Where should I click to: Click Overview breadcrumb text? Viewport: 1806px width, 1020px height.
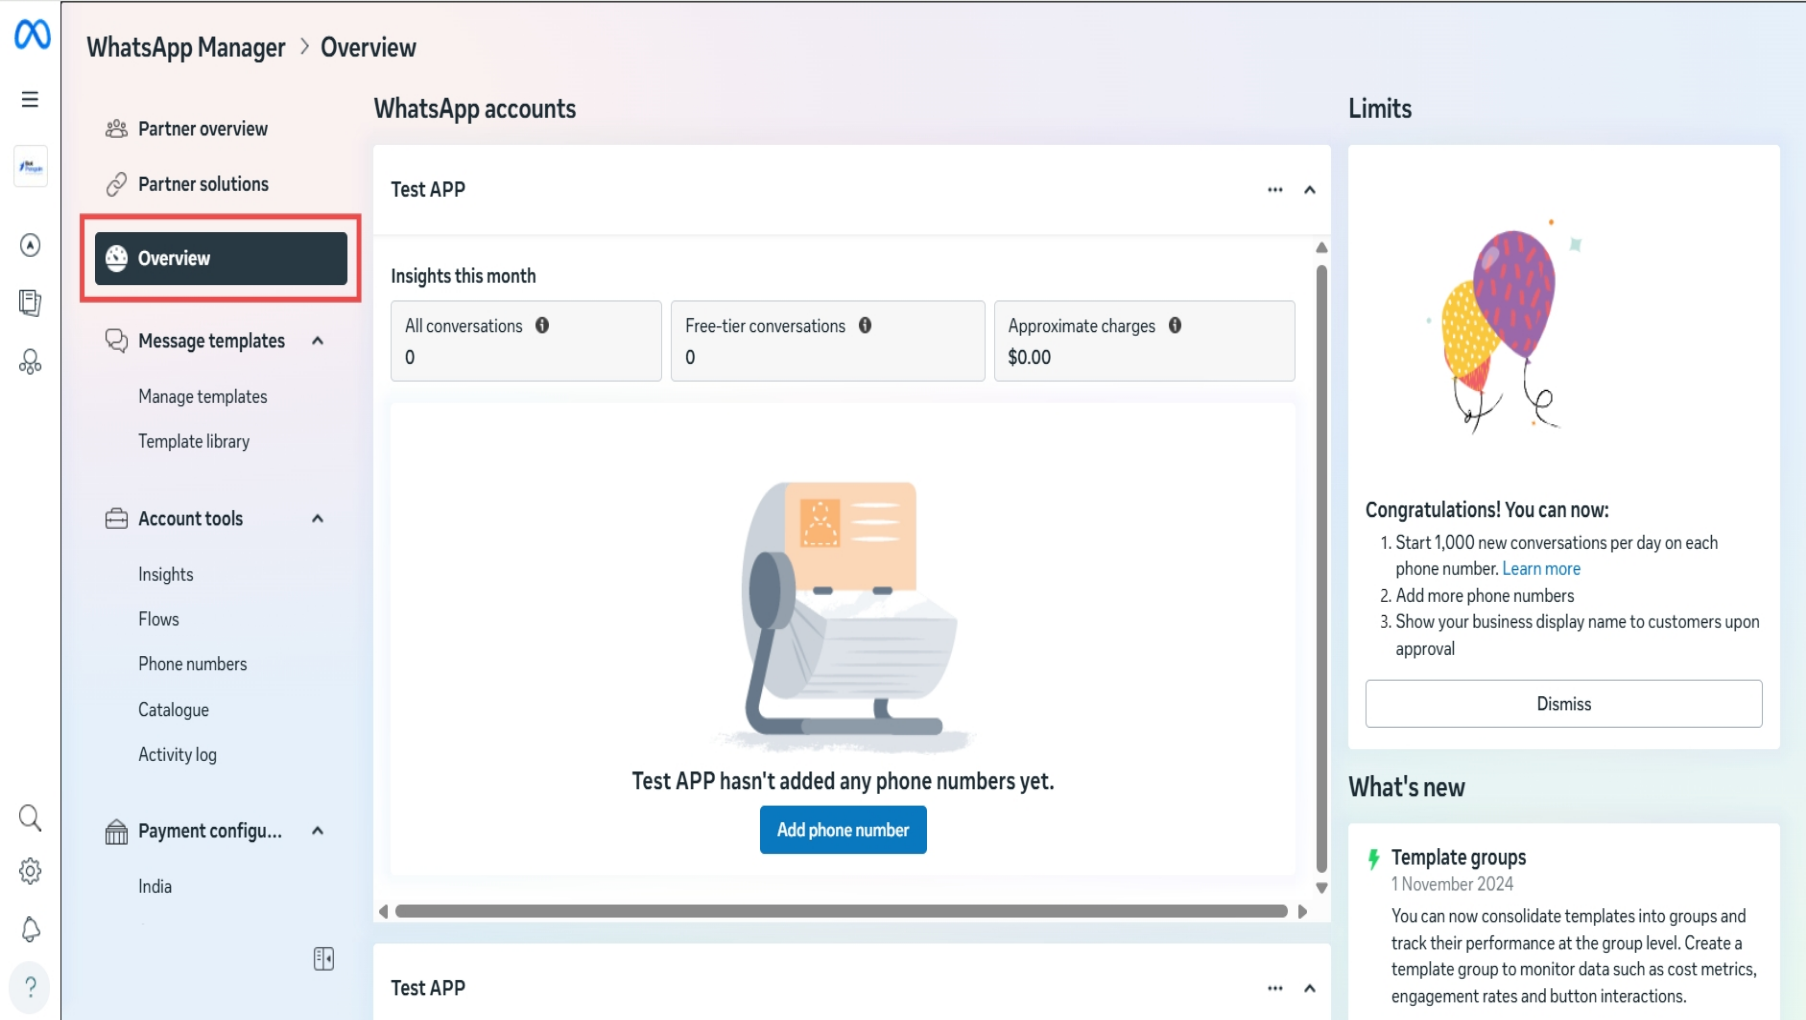click(368, 47)
